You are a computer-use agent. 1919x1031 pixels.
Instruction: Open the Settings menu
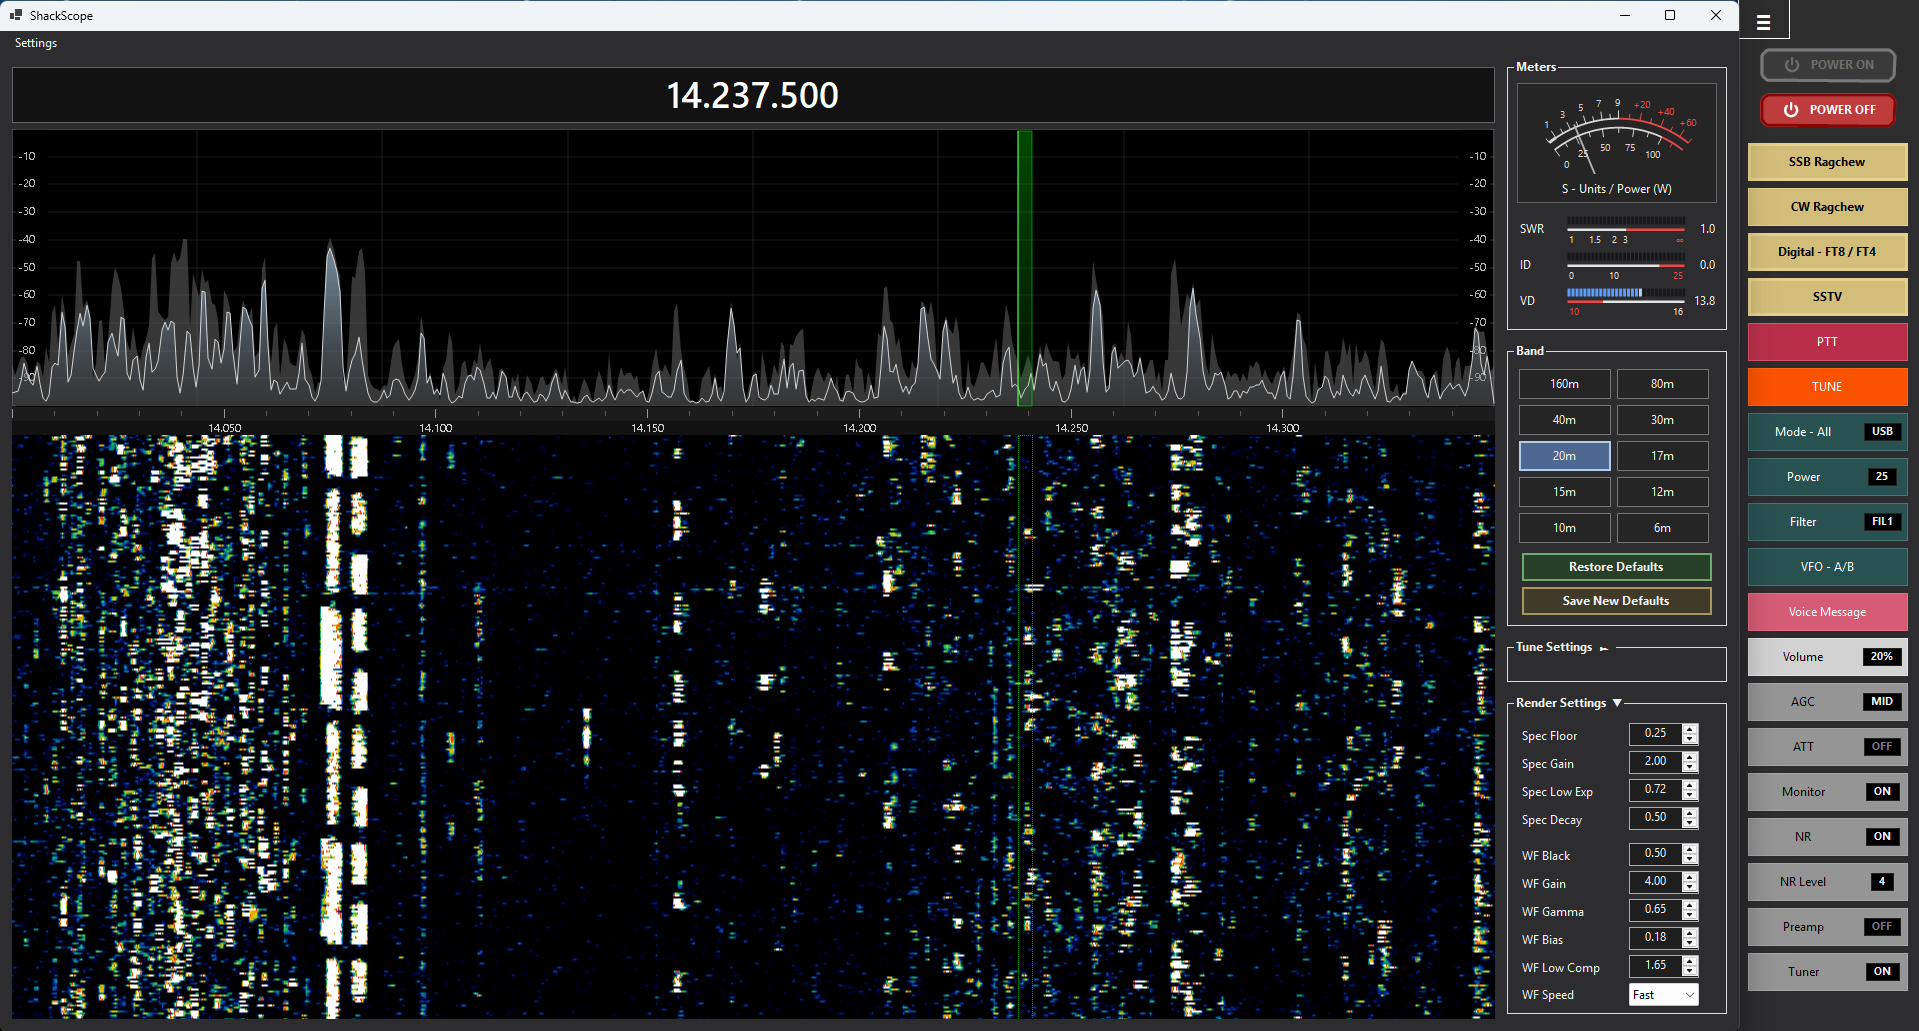pos(36,43)
